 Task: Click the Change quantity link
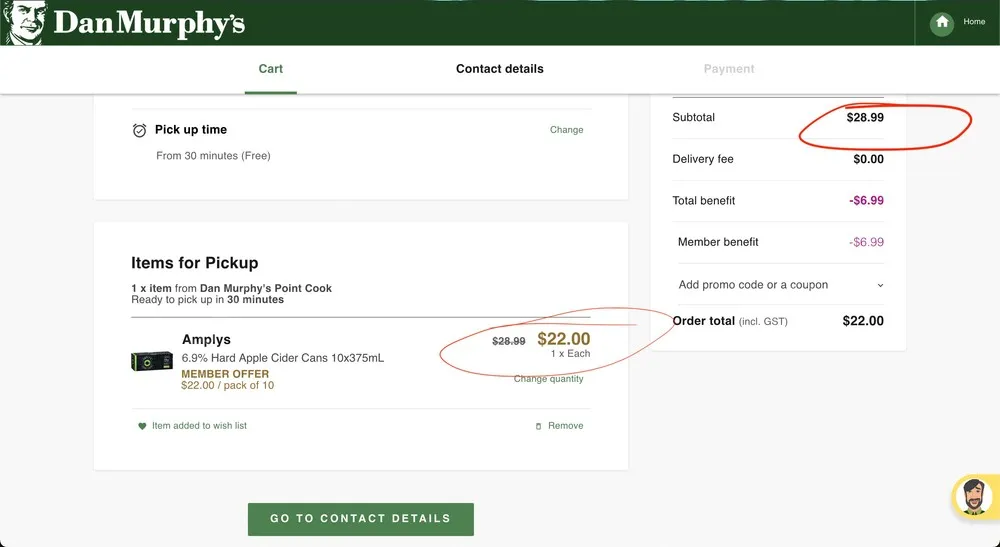tap(548, 379)
